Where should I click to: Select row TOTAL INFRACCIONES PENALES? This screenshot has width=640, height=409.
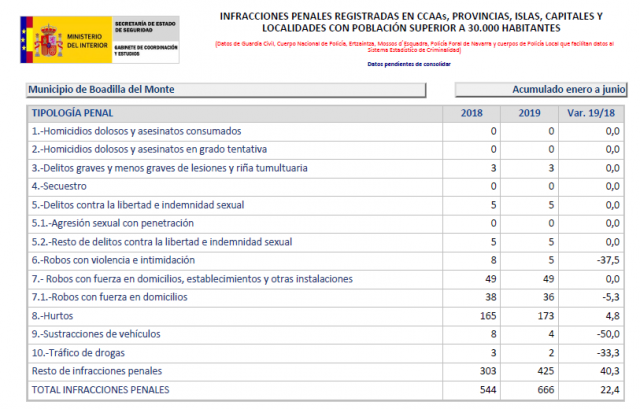(325, 390)
